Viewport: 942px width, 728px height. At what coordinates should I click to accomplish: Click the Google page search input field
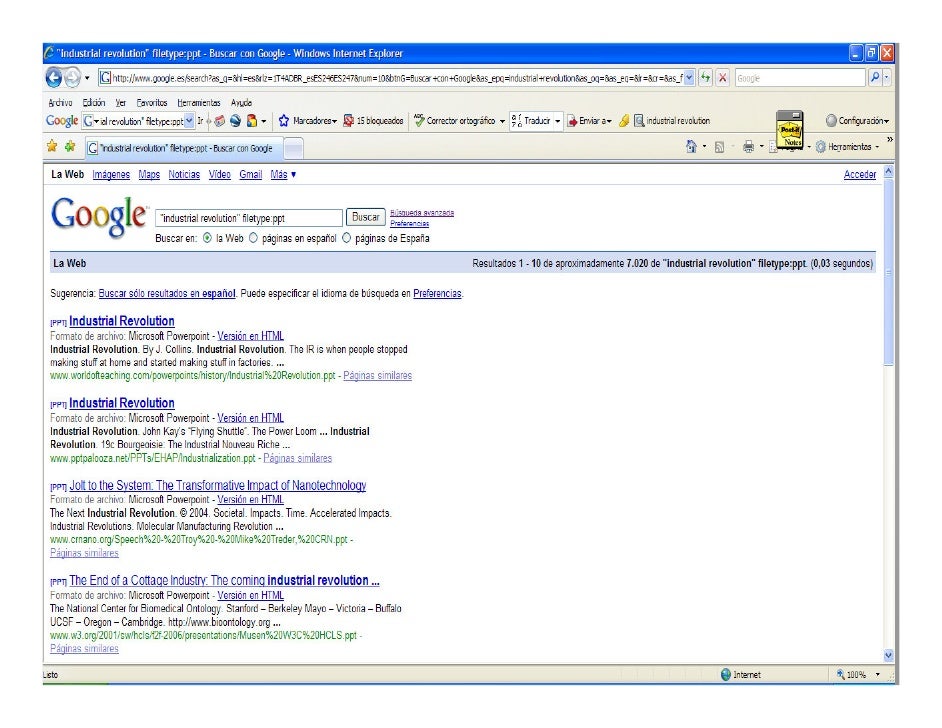coord(249,218)
